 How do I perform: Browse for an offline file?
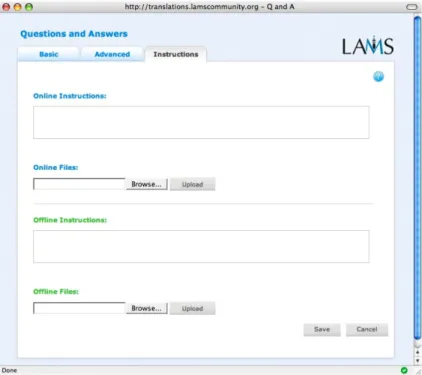(147, 308)
